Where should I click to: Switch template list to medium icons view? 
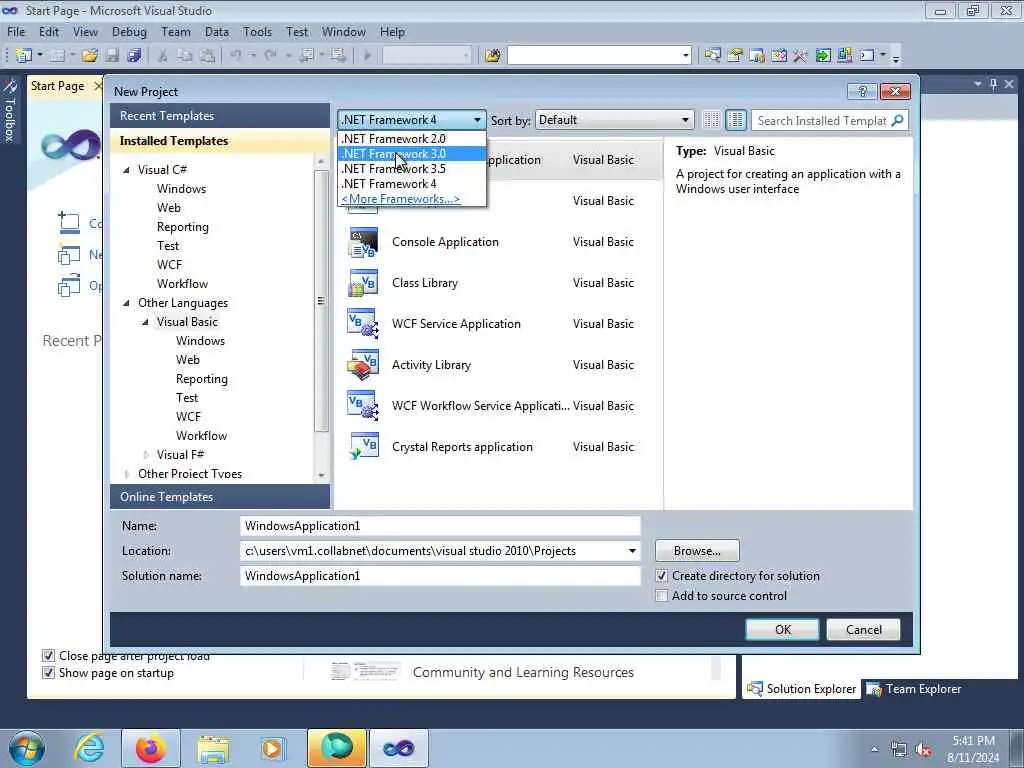pos(735,120)
